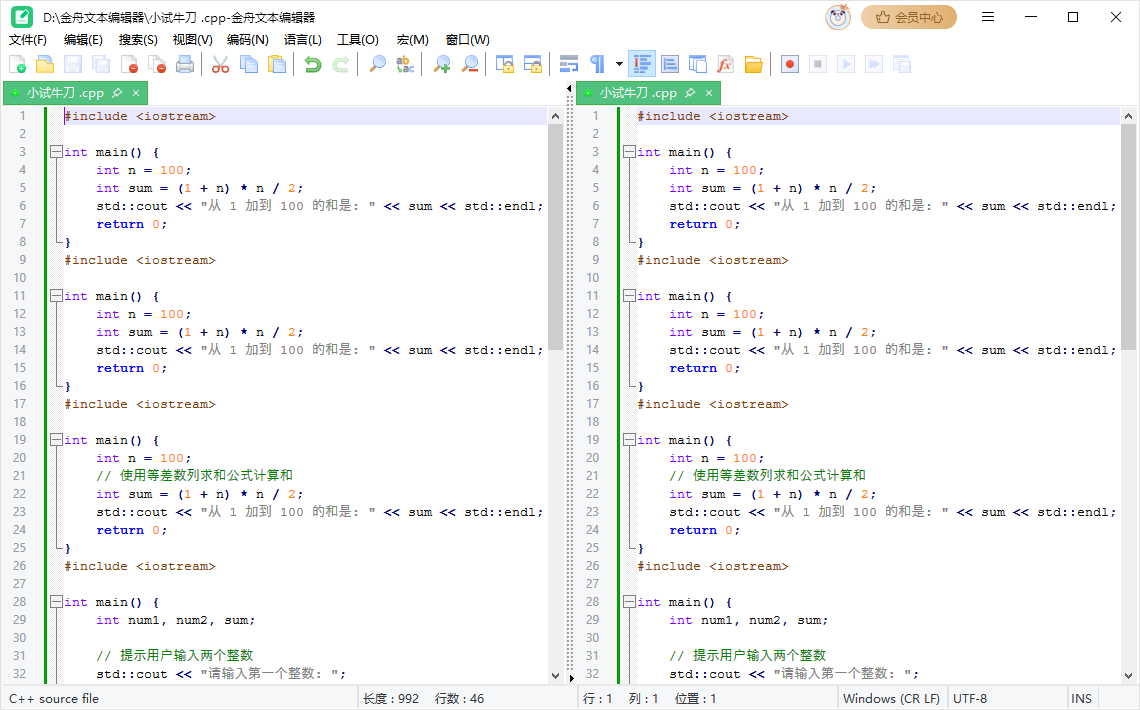Toggle word wrap in the toolbar
This screenshot has width=1140, height=710.
pyautogui.click(x=569, y=65)
